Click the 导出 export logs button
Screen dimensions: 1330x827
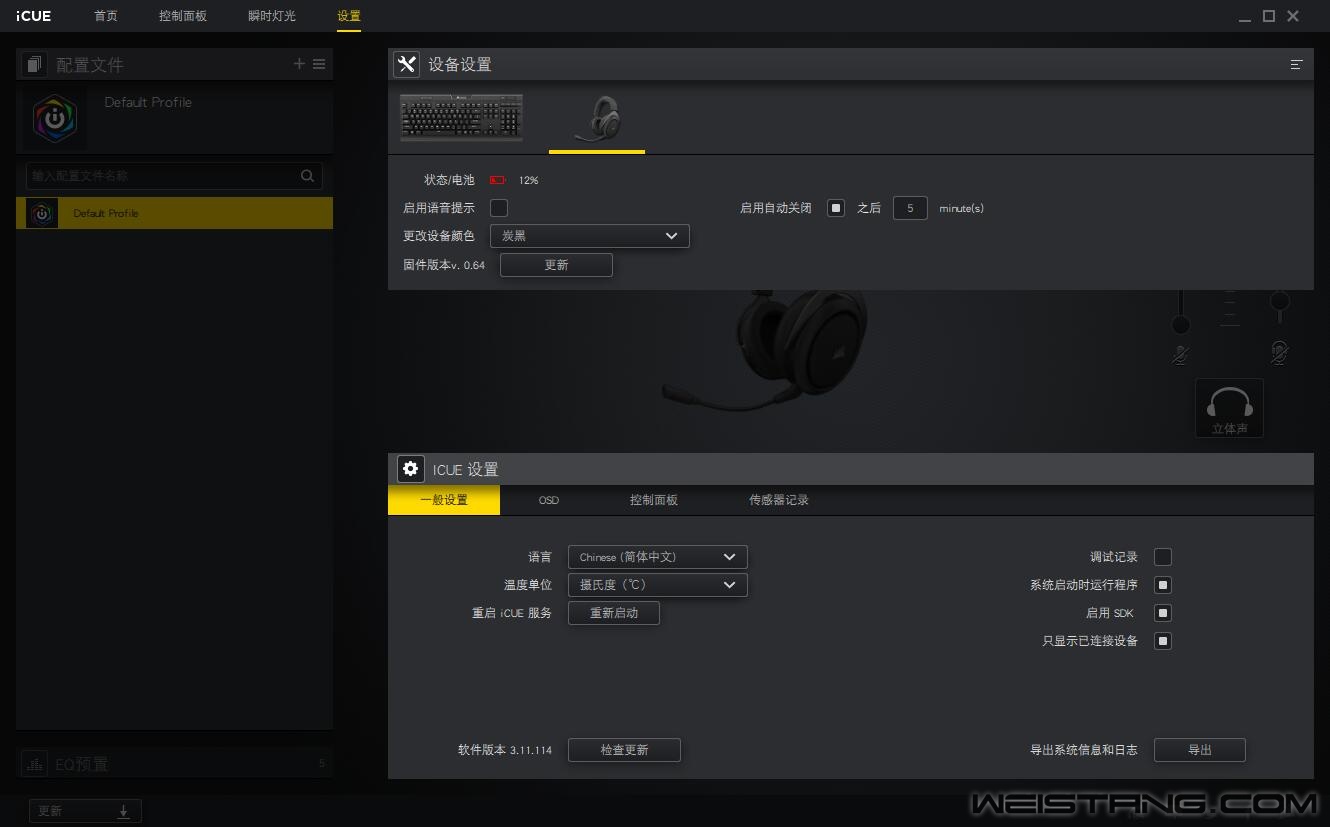(x=1200, y=750)
